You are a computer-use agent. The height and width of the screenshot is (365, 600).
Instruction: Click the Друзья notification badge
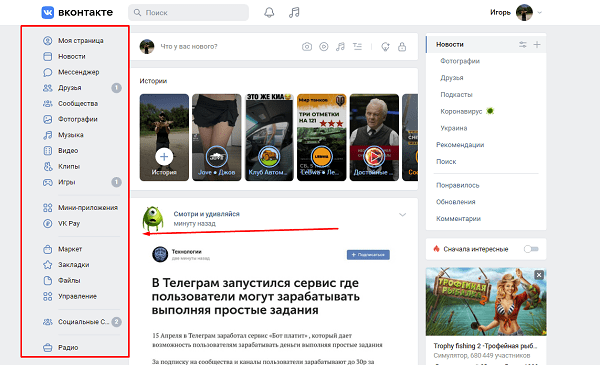tap(116, 88)
